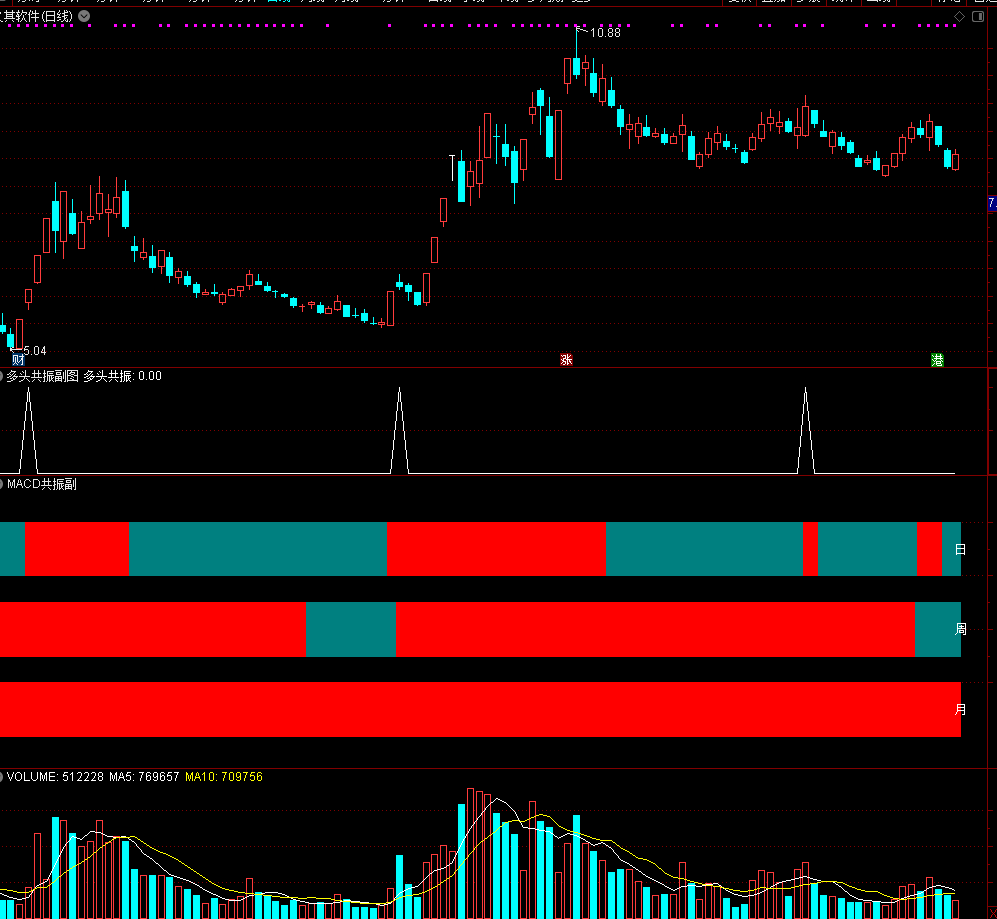
Task: Click the yellow MA10: 709756 readout
Action: tap(224, 777)
